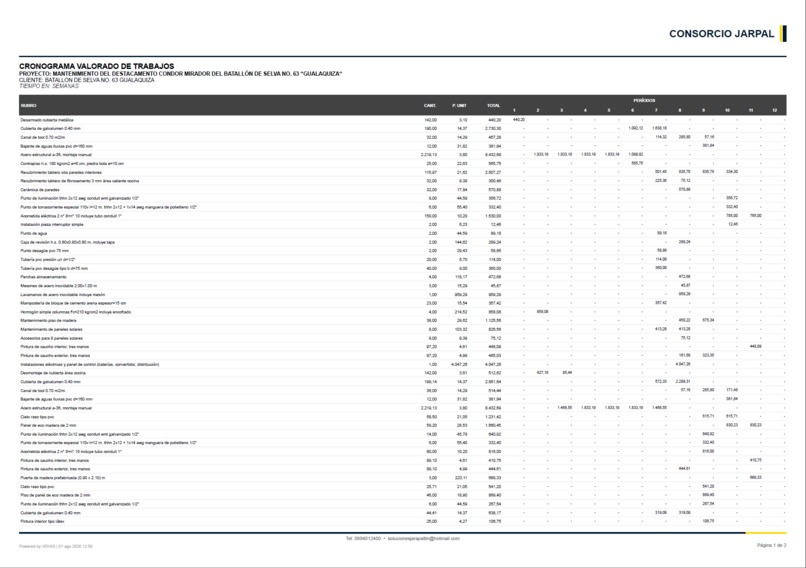Select the Cerámica de paredes row
806x568 pixels.
pos(402,190)
